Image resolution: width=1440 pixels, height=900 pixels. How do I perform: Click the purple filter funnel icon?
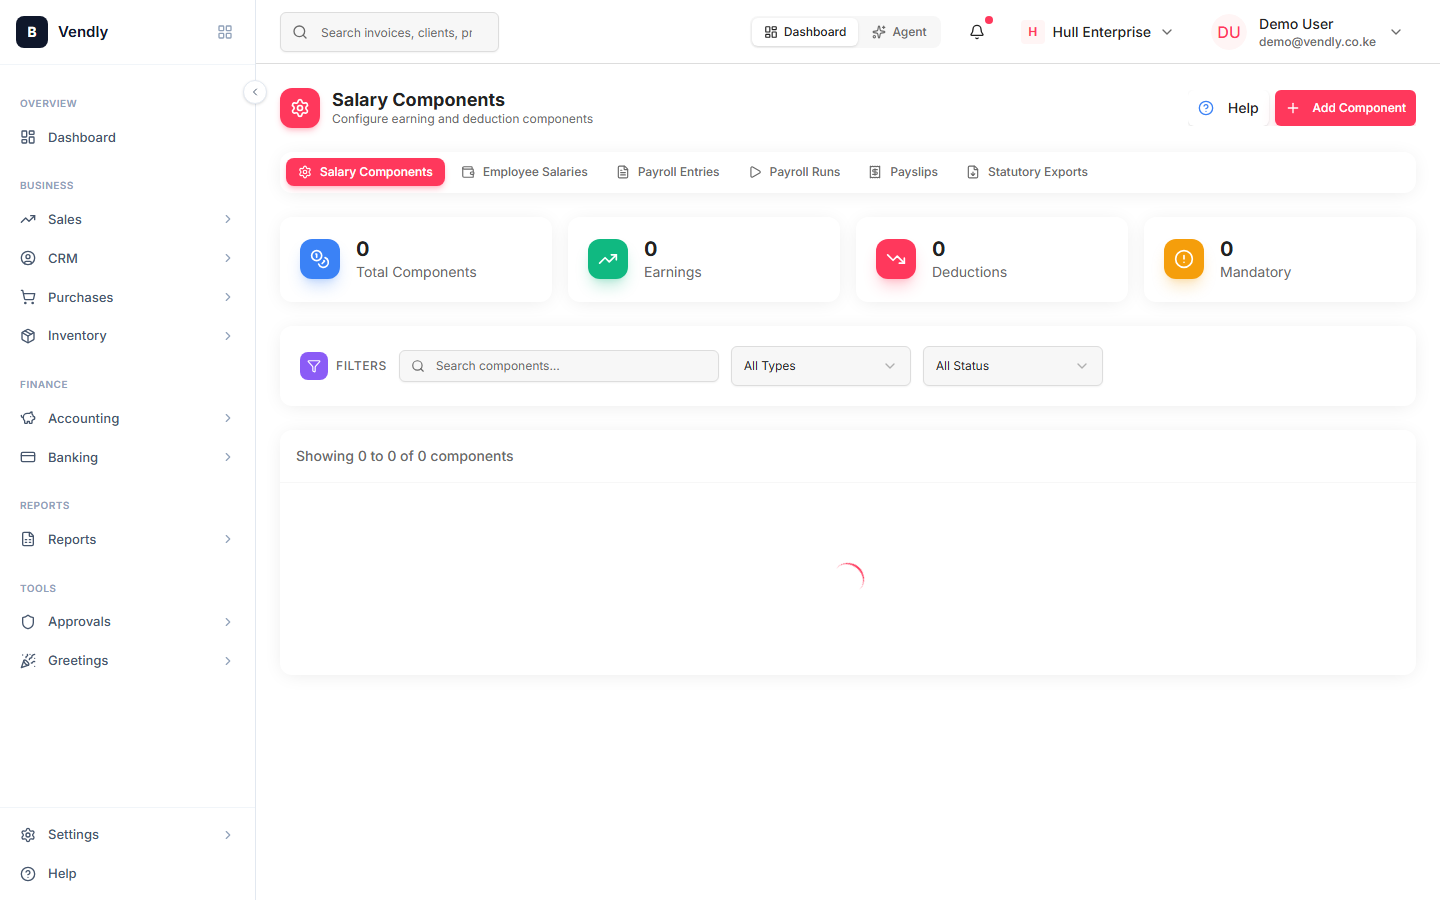click(x=314, y=366)
